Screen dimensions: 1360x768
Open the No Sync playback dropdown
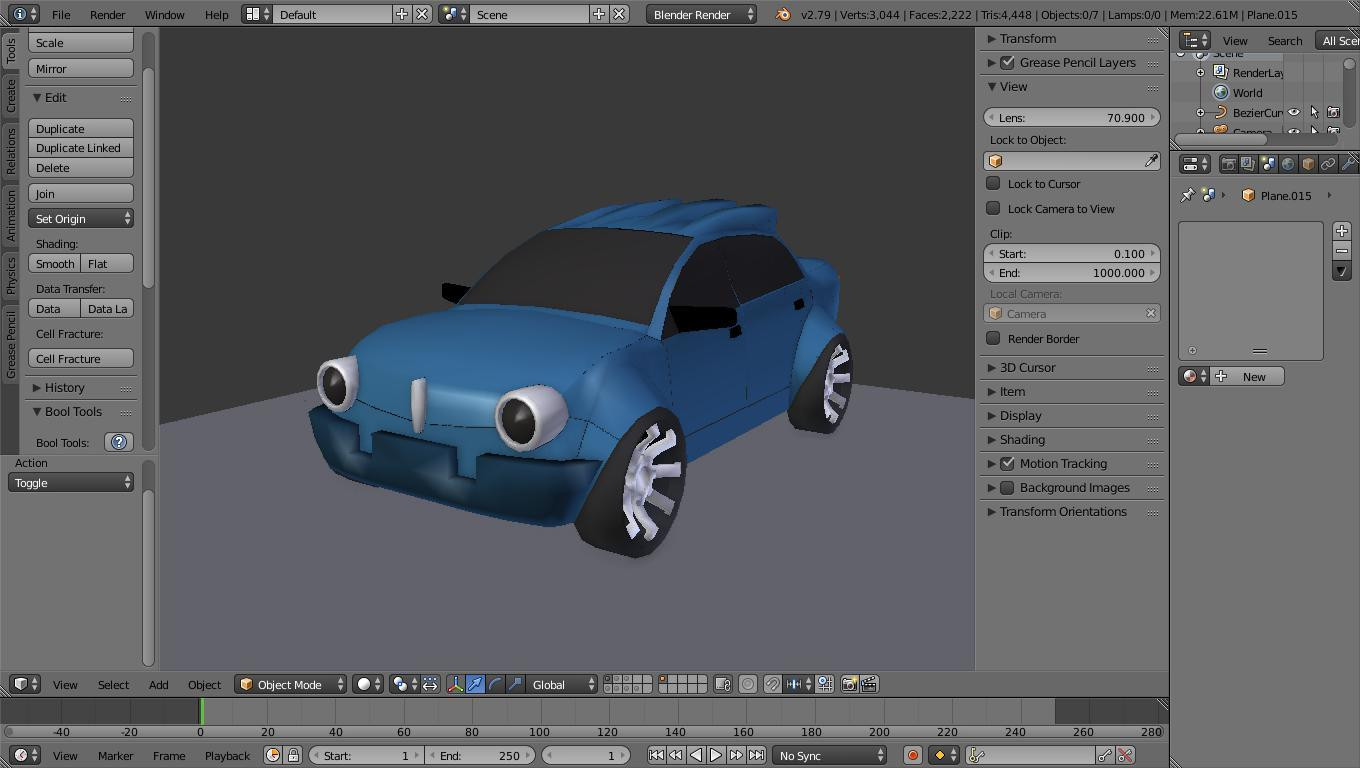tap(830, 755)
